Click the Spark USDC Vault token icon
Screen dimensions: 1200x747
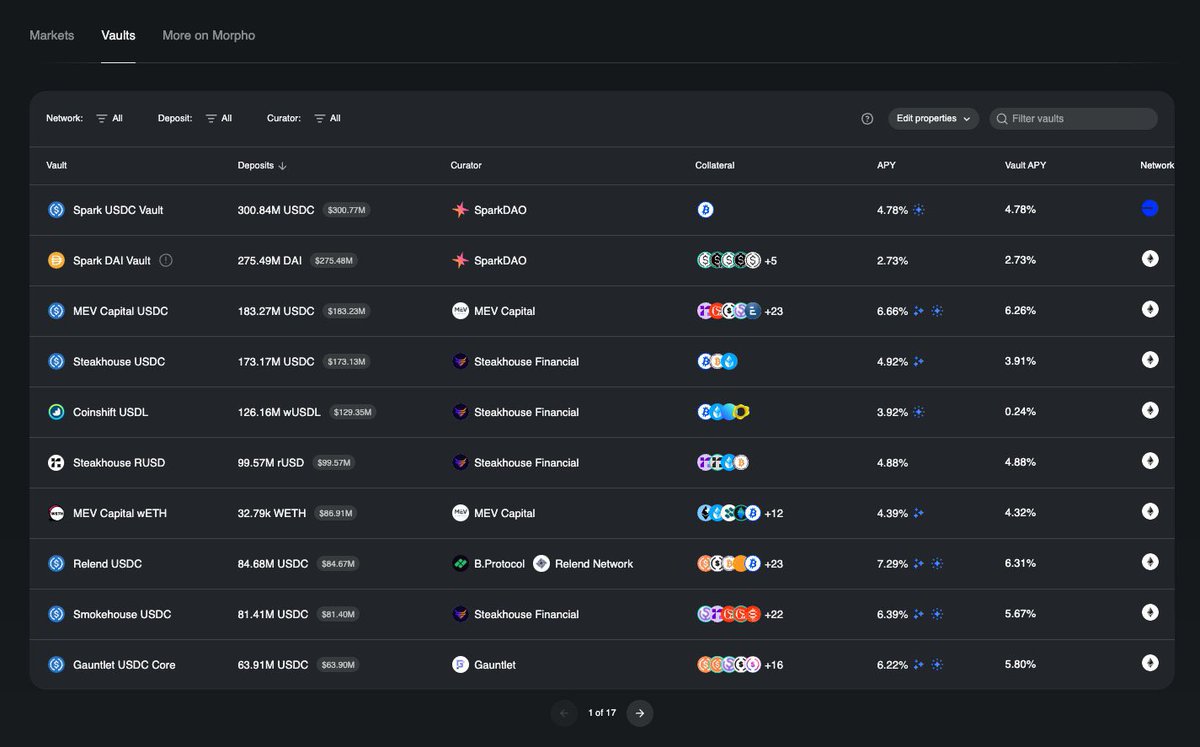click(56, 210)
